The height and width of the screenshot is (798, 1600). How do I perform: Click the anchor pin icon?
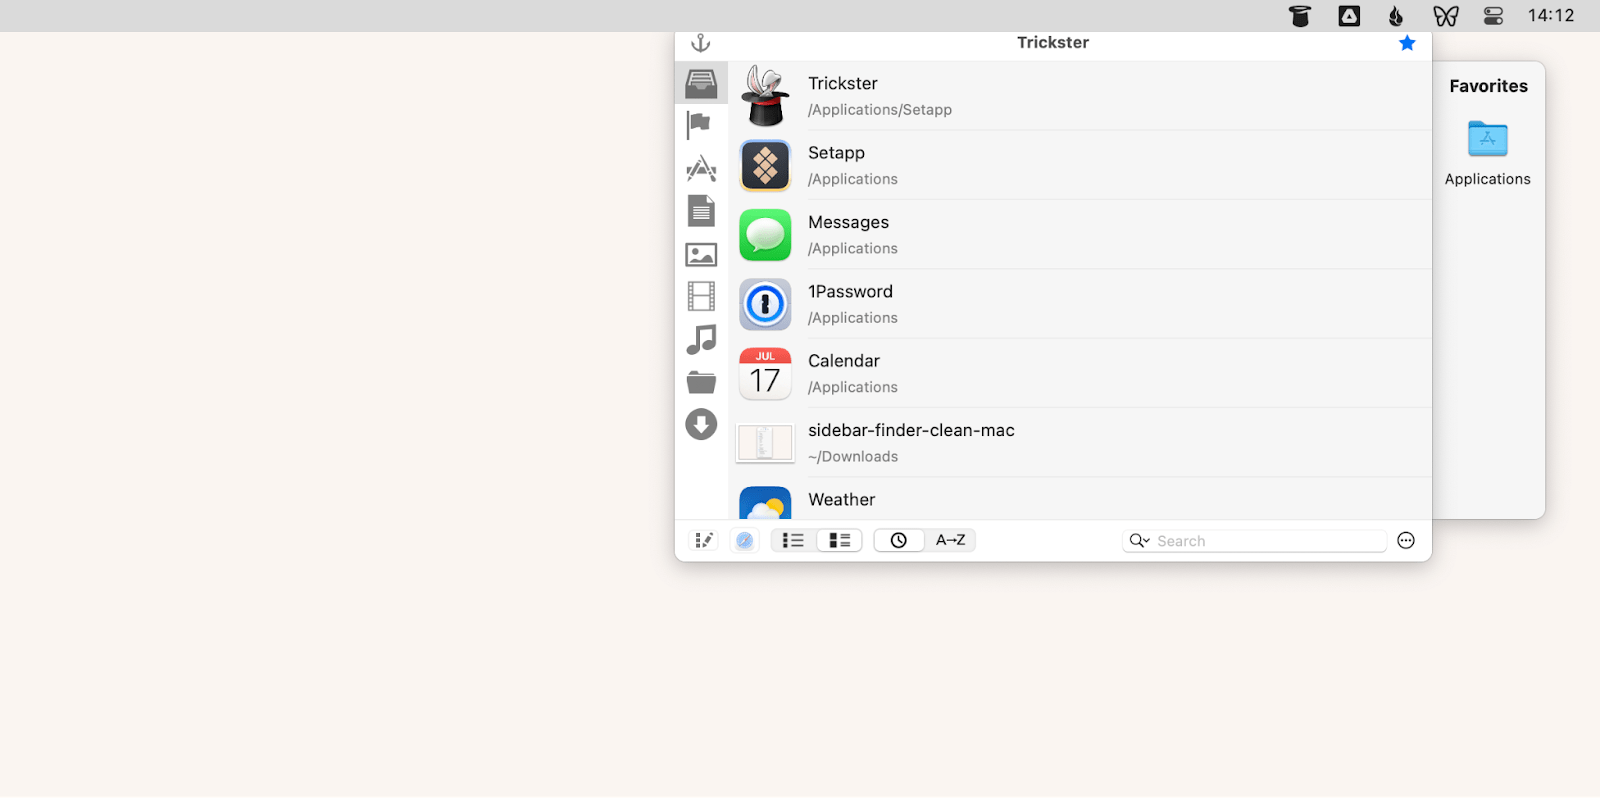click(701, 43)
